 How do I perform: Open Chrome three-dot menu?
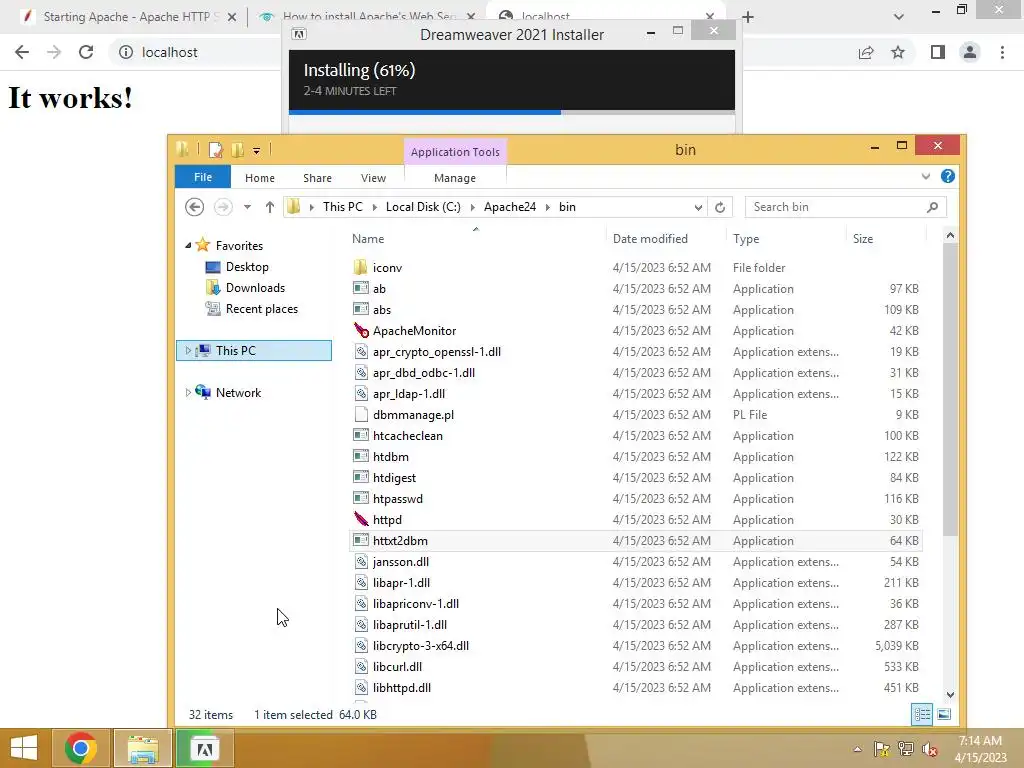pos(1002,52)
